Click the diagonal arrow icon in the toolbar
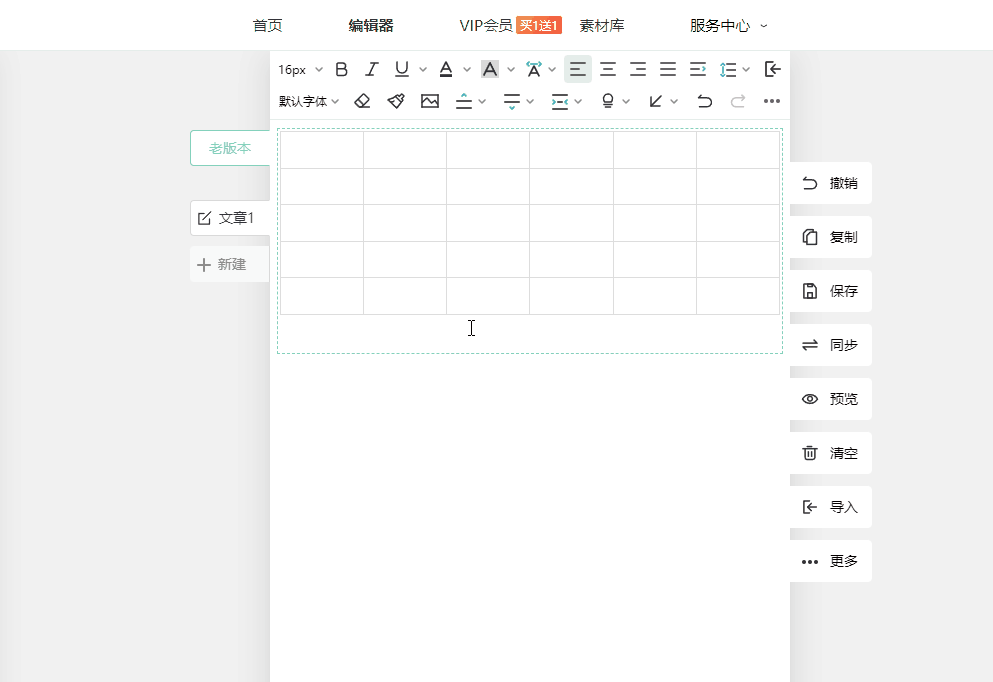Screen dimensions: 993x682 click(x=656, y=101)
